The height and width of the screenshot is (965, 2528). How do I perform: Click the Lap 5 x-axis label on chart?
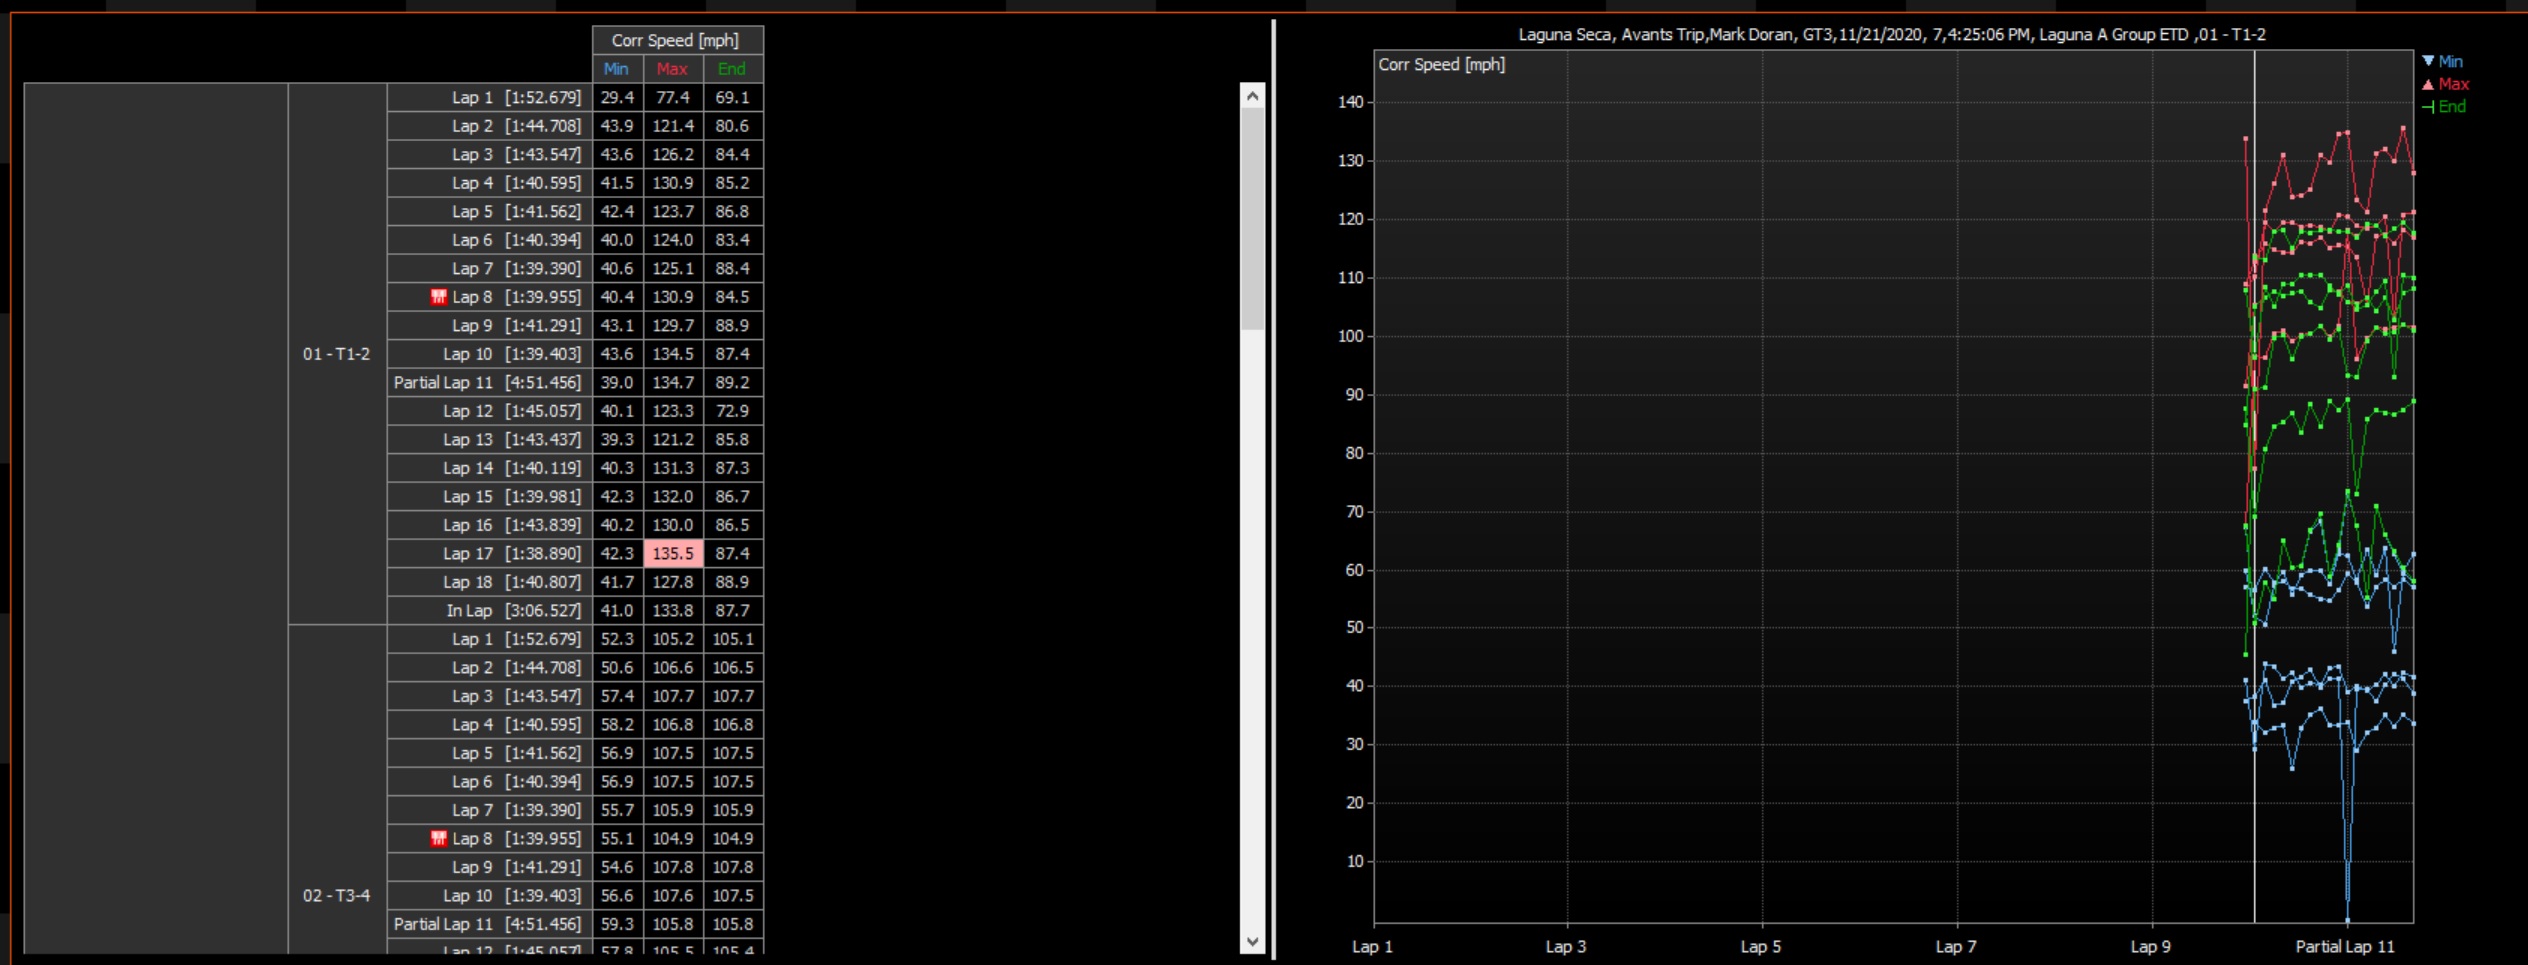1761,947
